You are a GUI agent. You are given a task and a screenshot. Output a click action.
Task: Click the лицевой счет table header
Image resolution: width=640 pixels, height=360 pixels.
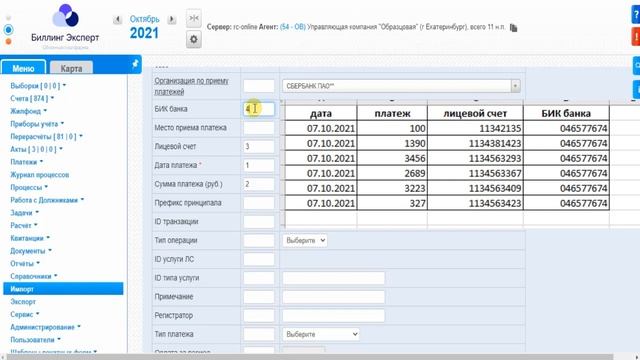coord(475,113)
